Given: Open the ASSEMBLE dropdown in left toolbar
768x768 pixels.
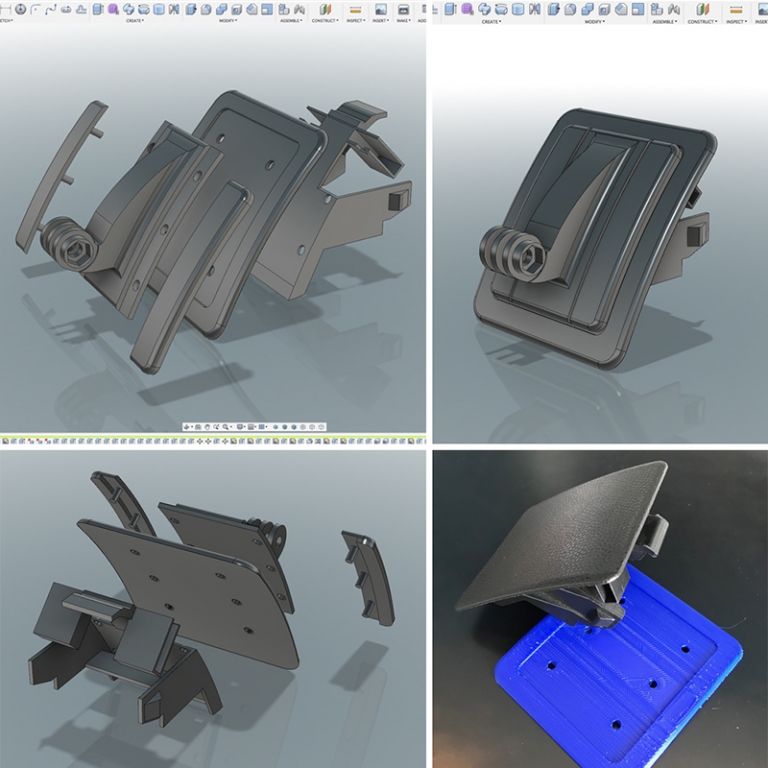Looking at the screenshot, I should (x=291, y=21).
